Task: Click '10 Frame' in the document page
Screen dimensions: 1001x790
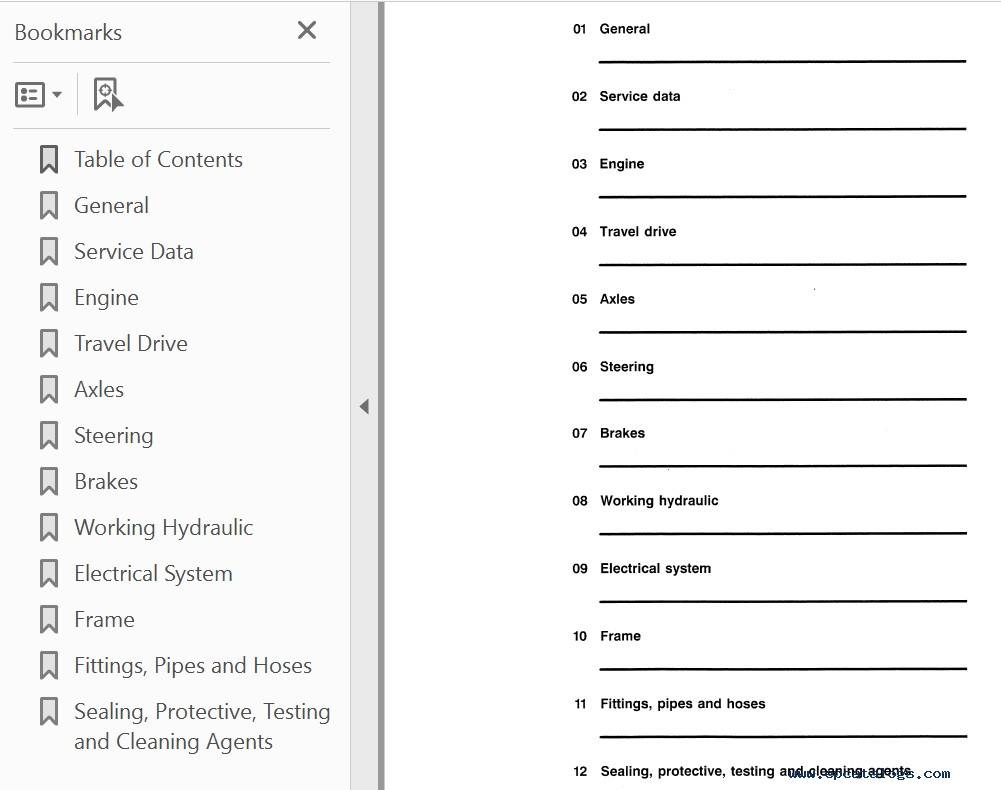Action: [606, 637]
